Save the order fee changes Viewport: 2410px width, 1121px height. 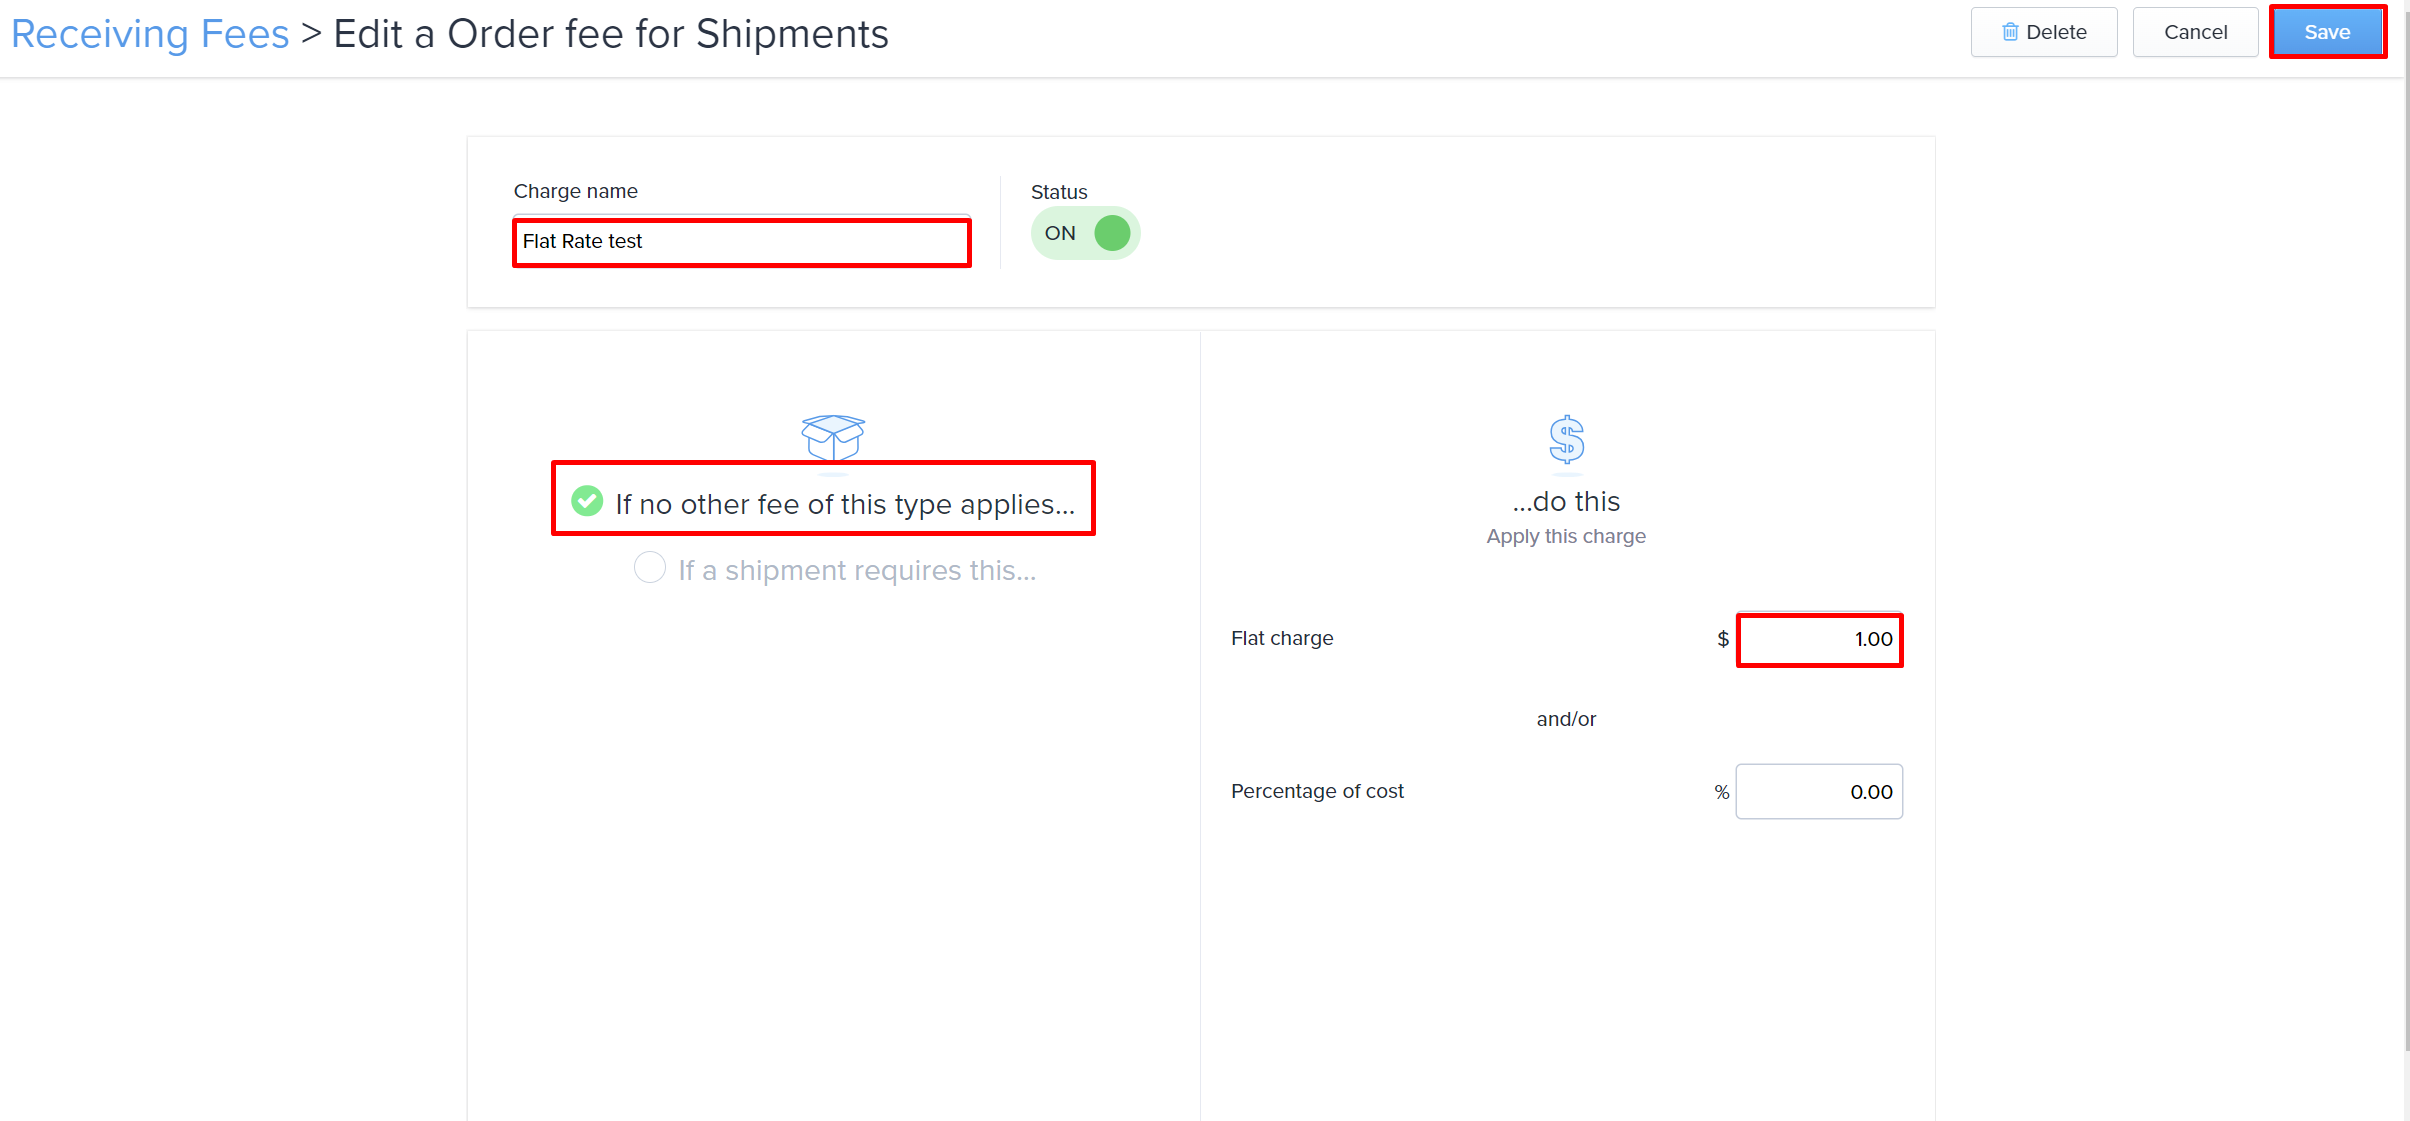tap(2327, 32)
